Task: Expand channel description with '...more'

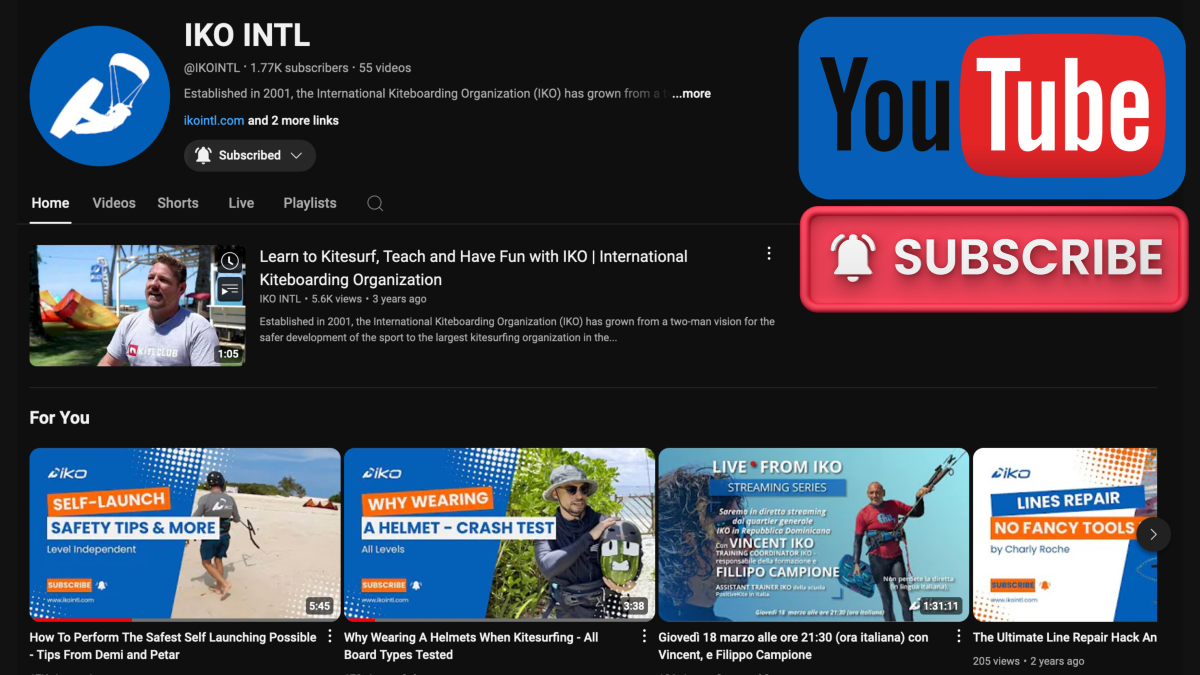Action: click(x=691, y=94)
